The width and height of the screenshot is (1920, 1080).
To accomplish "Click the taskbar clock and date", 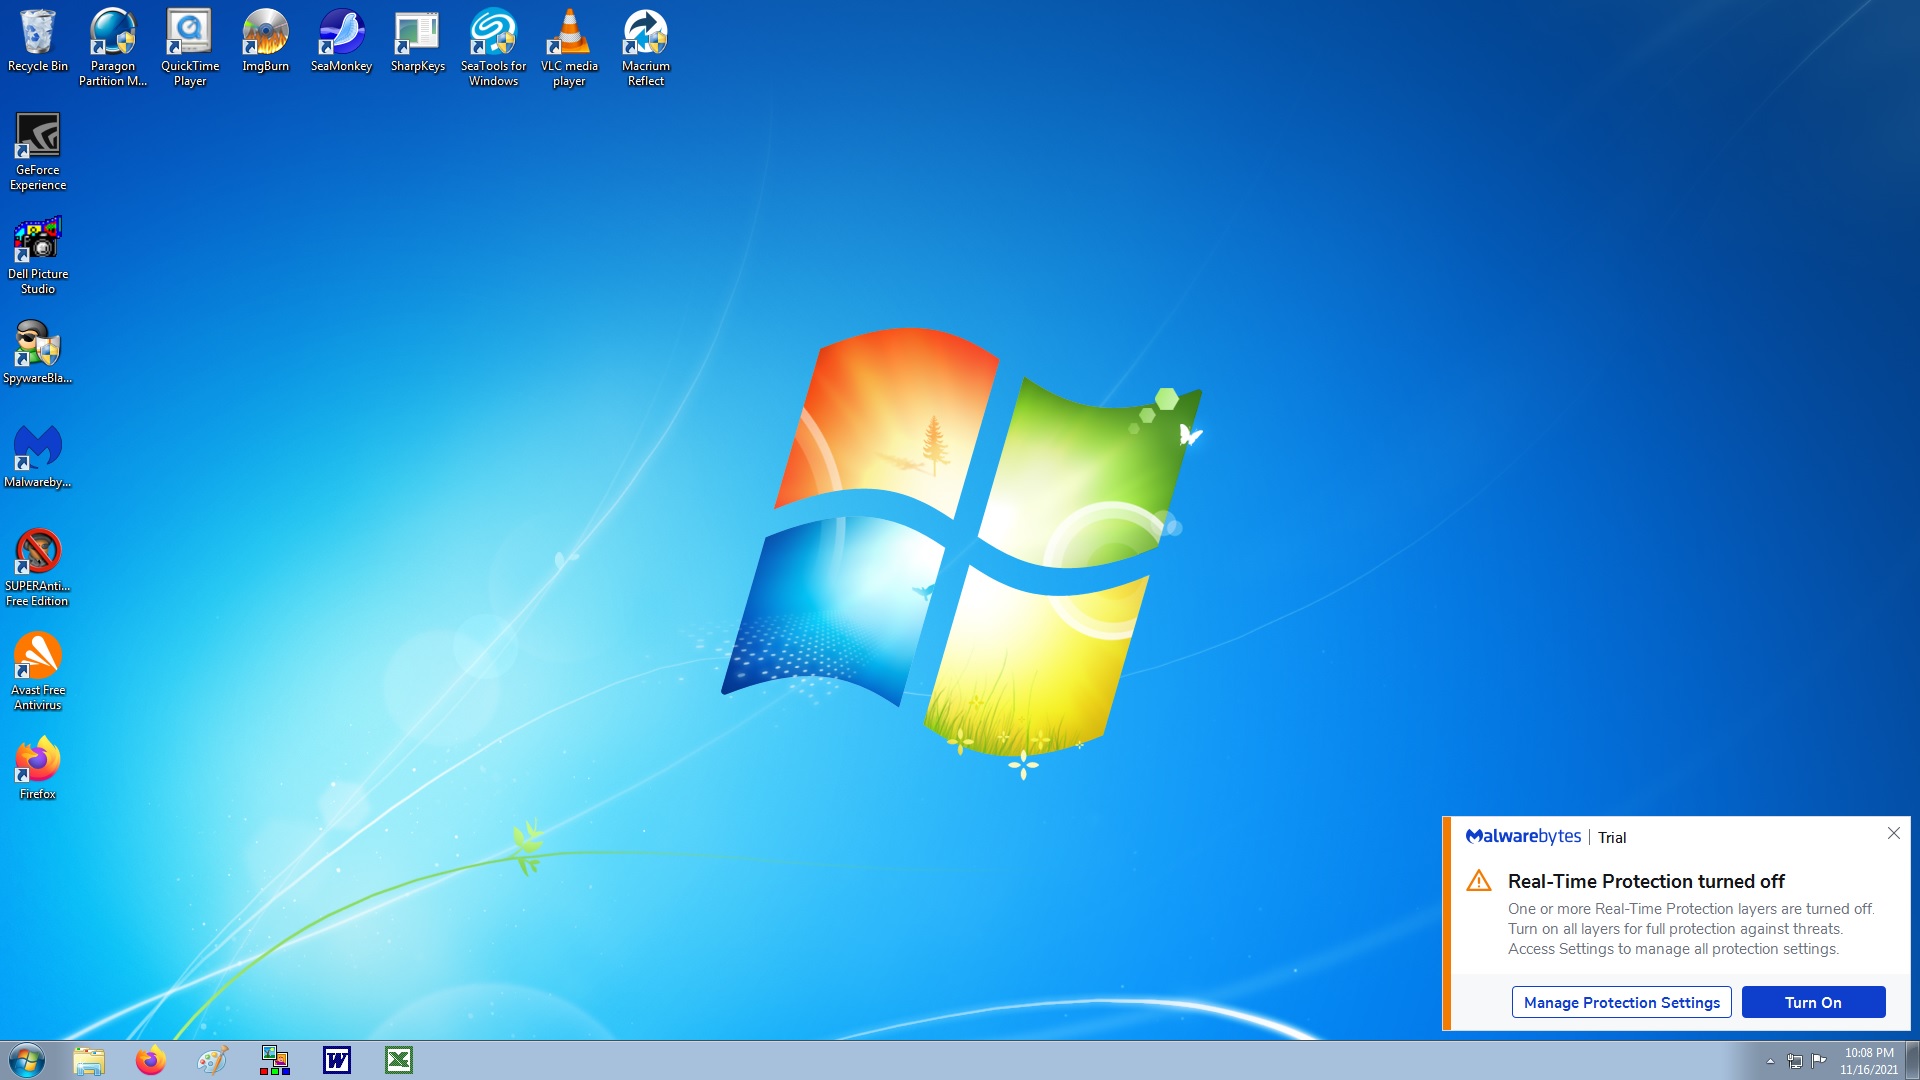I will [1868, 1061].
